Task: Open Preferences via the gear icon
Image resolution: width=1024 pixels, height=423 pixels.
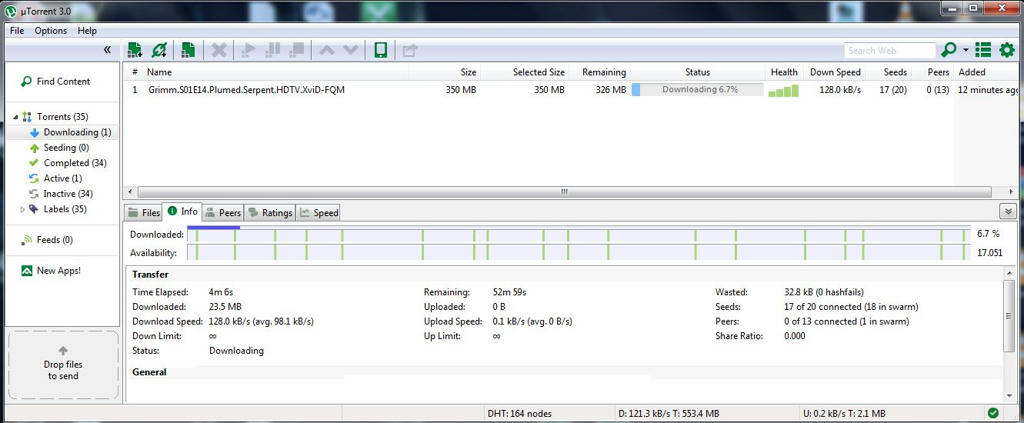Action: click(1007, 50)
